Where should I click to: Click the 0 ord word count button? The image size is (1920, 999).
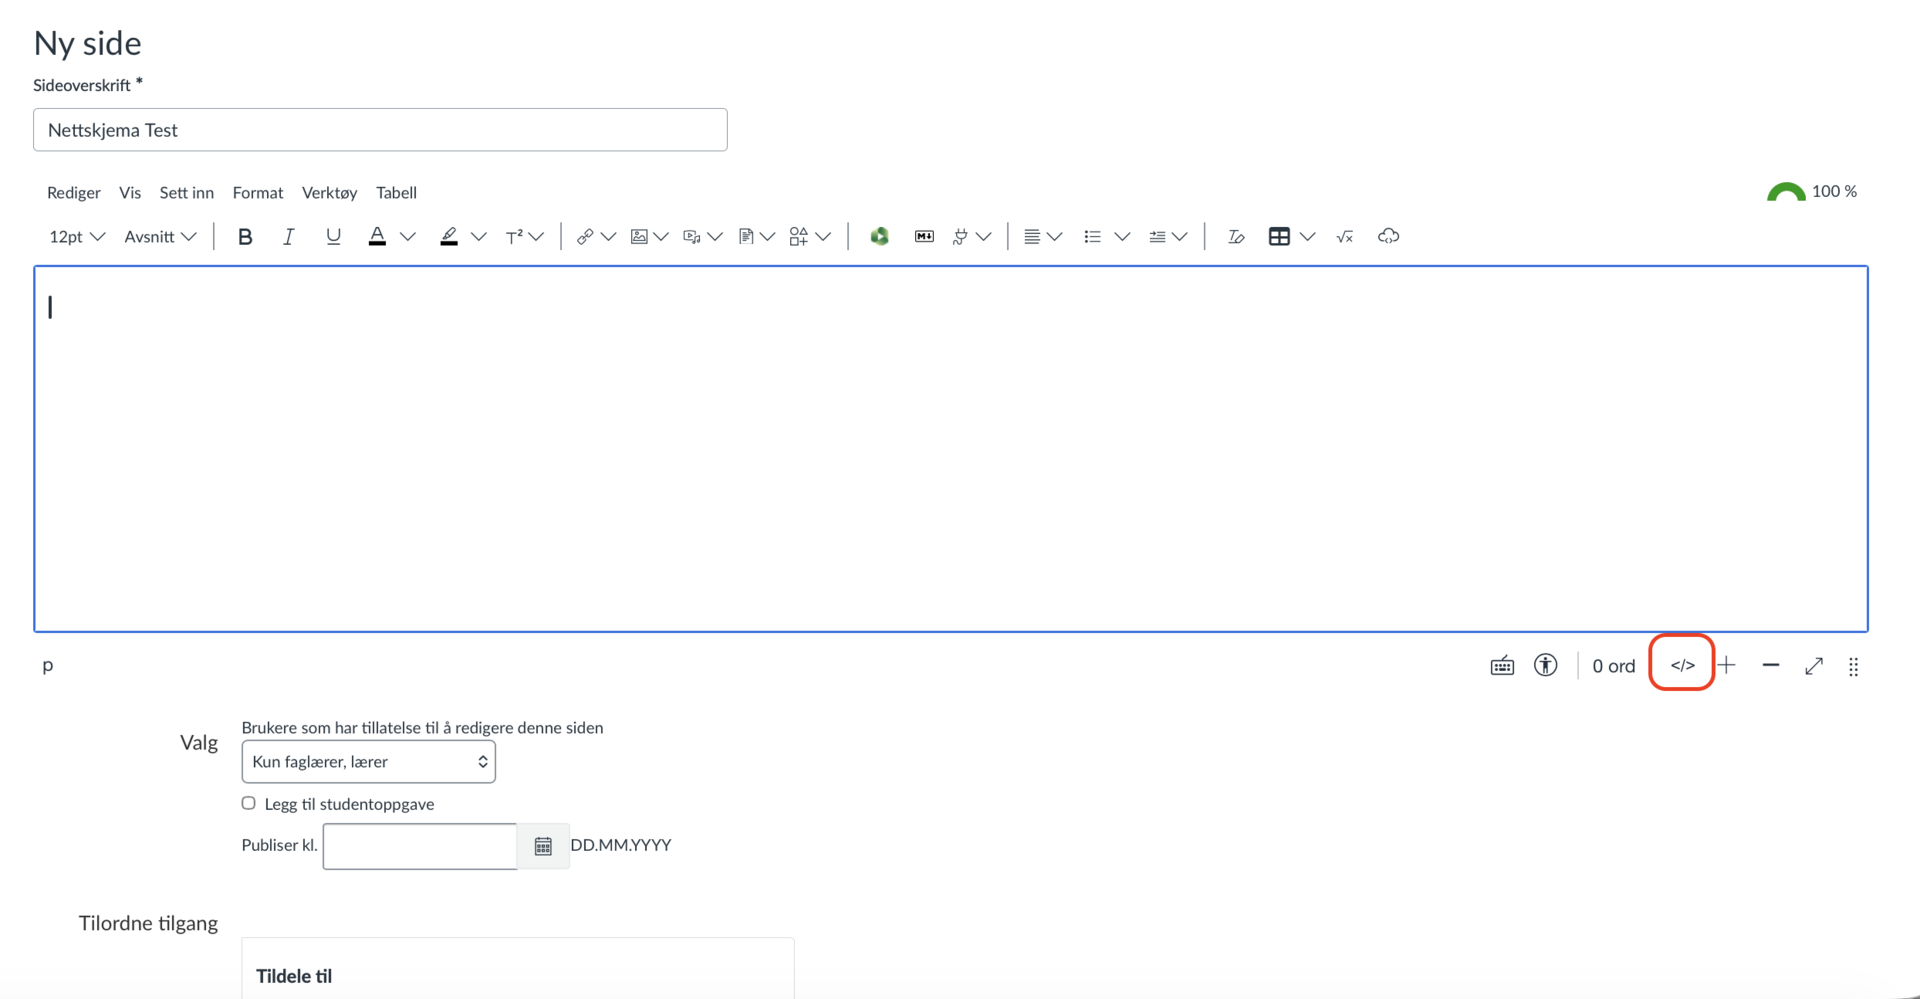point(1614,666)
